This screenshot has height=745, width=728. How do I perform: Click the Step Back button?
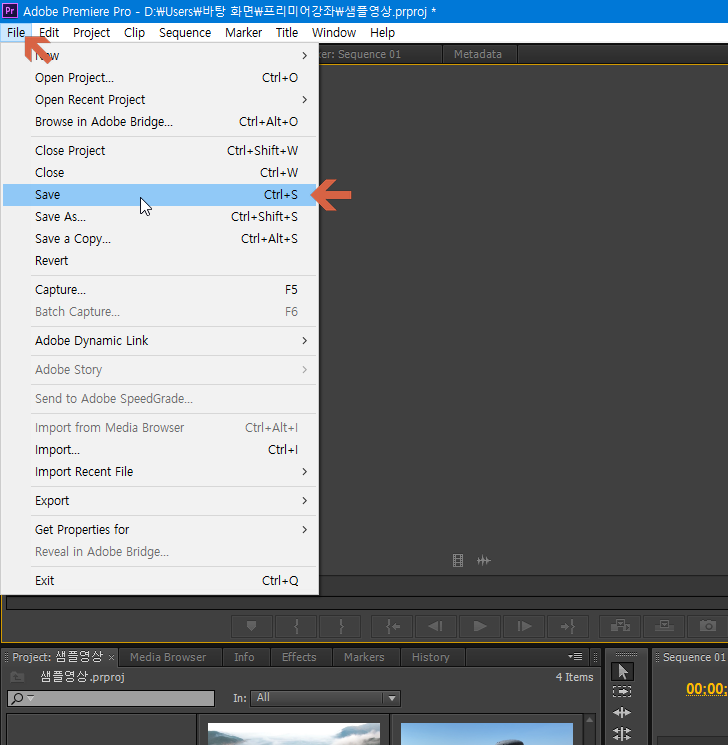(x=436, y=626)
